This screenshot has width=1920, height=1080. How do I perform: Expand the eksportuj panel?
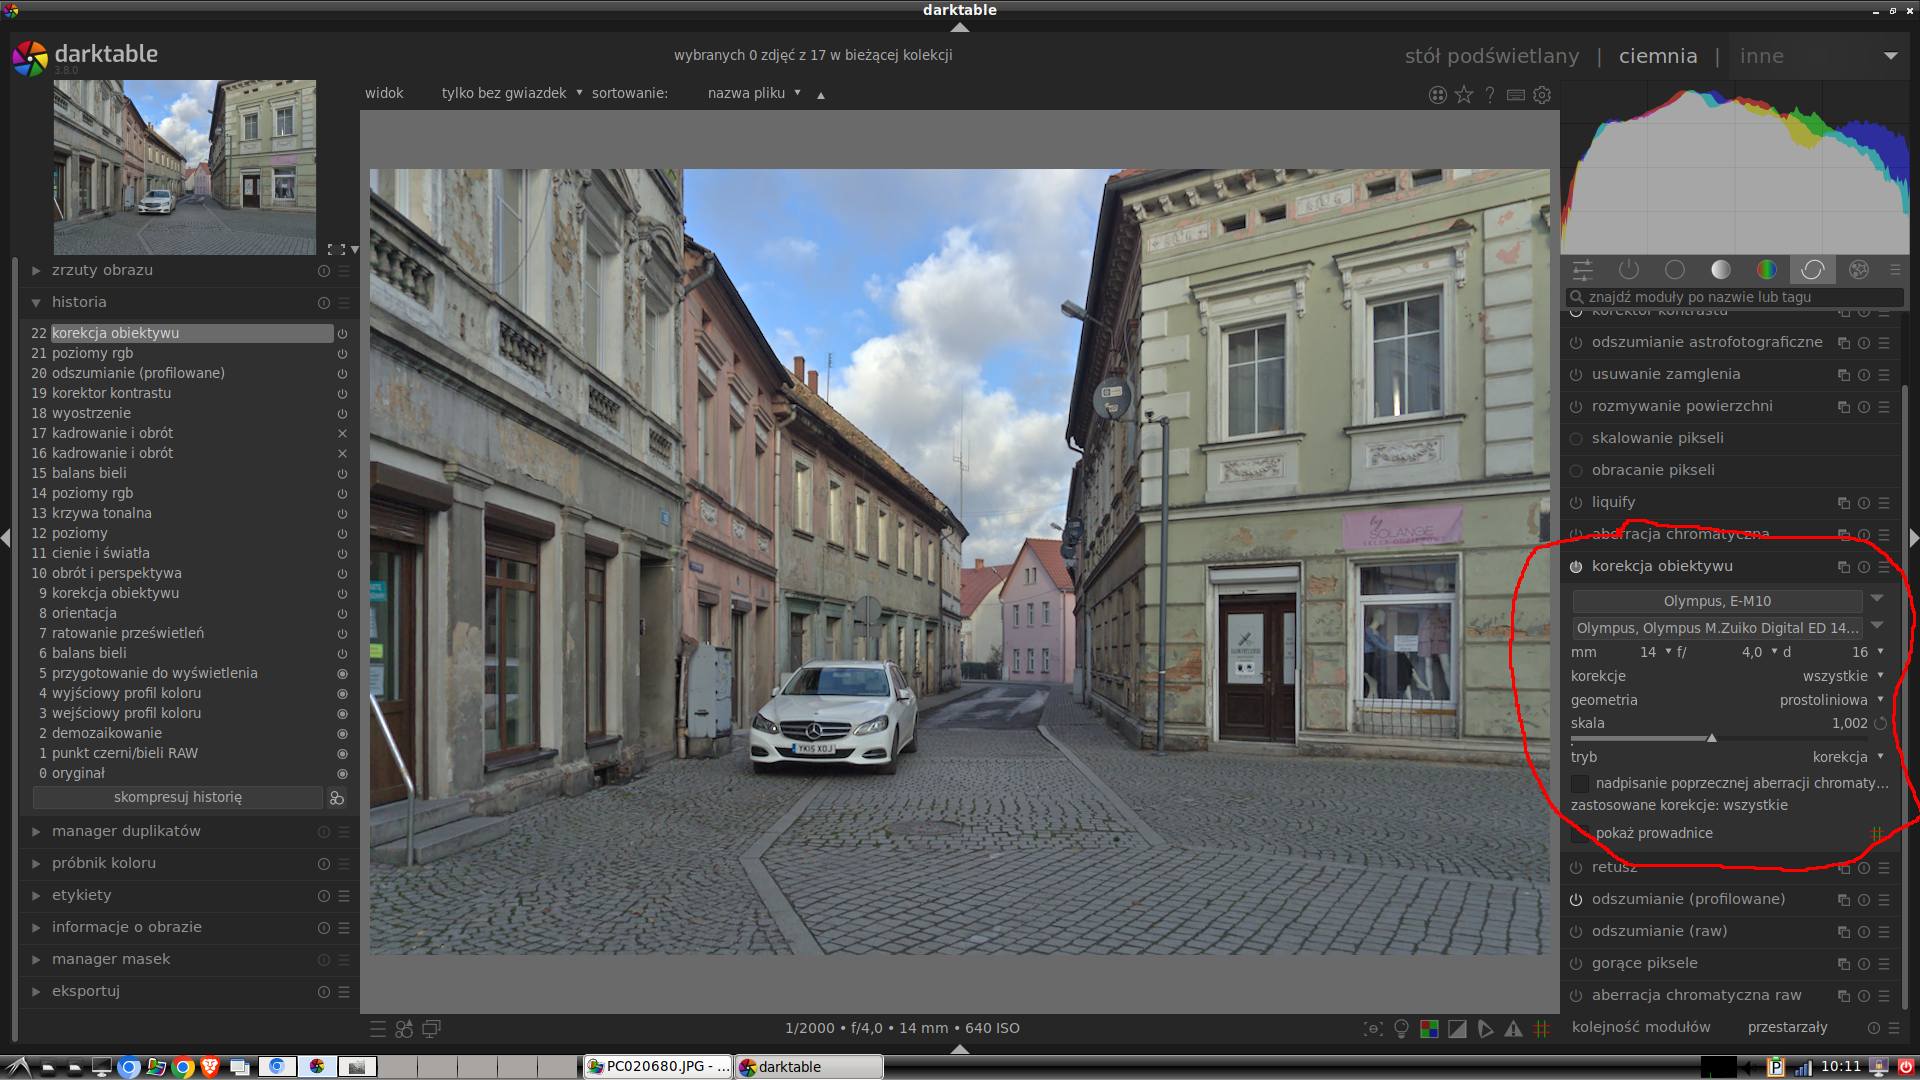[85, 991]
